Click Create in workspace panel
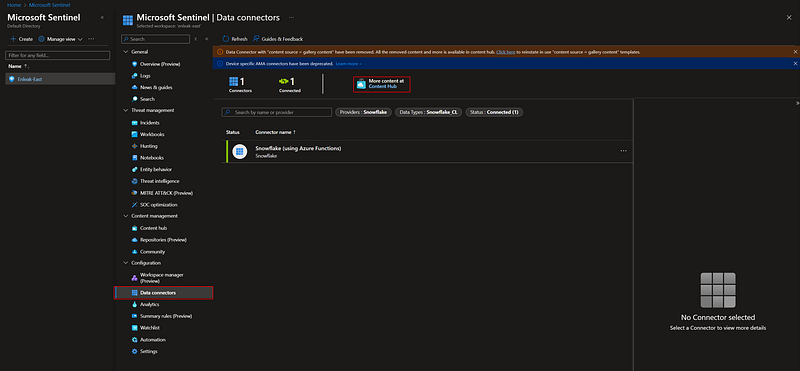Image resolution: width=800 pixels, height=371 pixels. pyautogui.click(x=21, y=39)
